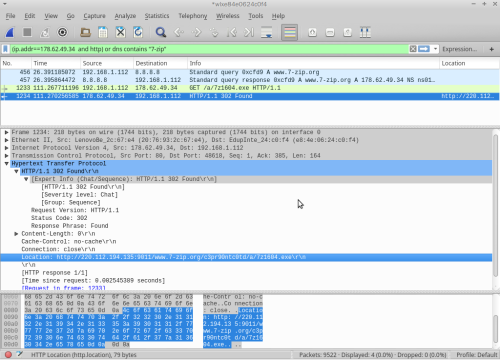Save this capture file
Image resolution: width=500 pixels, height=360 pixels.
point(103,32)
